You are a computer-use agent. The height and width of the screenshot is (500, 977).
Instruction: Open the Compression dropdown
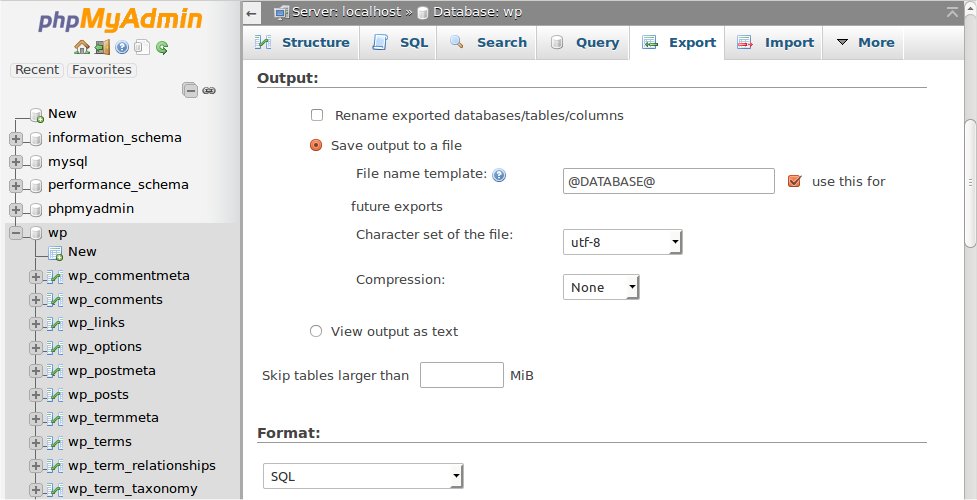(601, 288)
